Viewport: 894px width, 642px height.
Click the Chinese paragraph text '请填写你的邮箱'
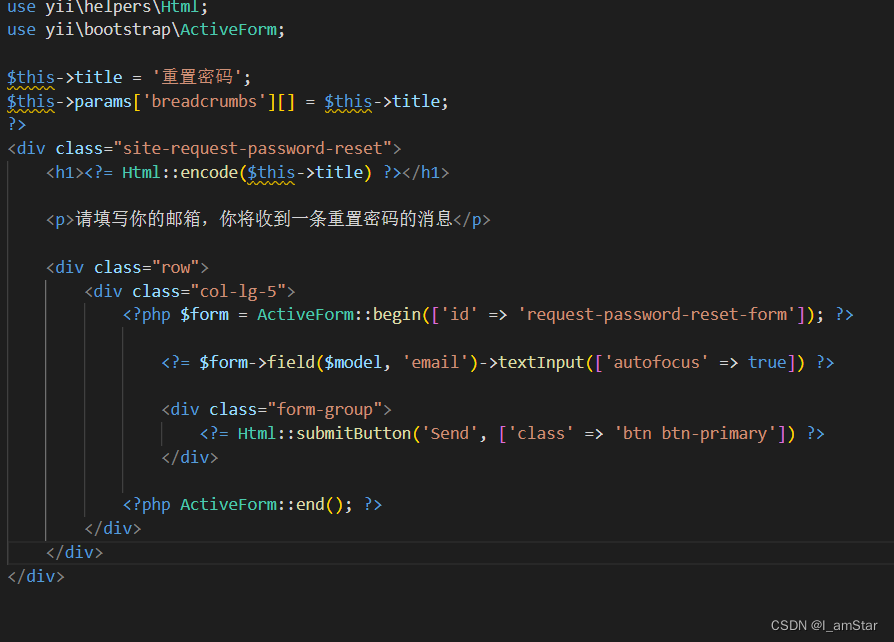(x=137, y=219)
